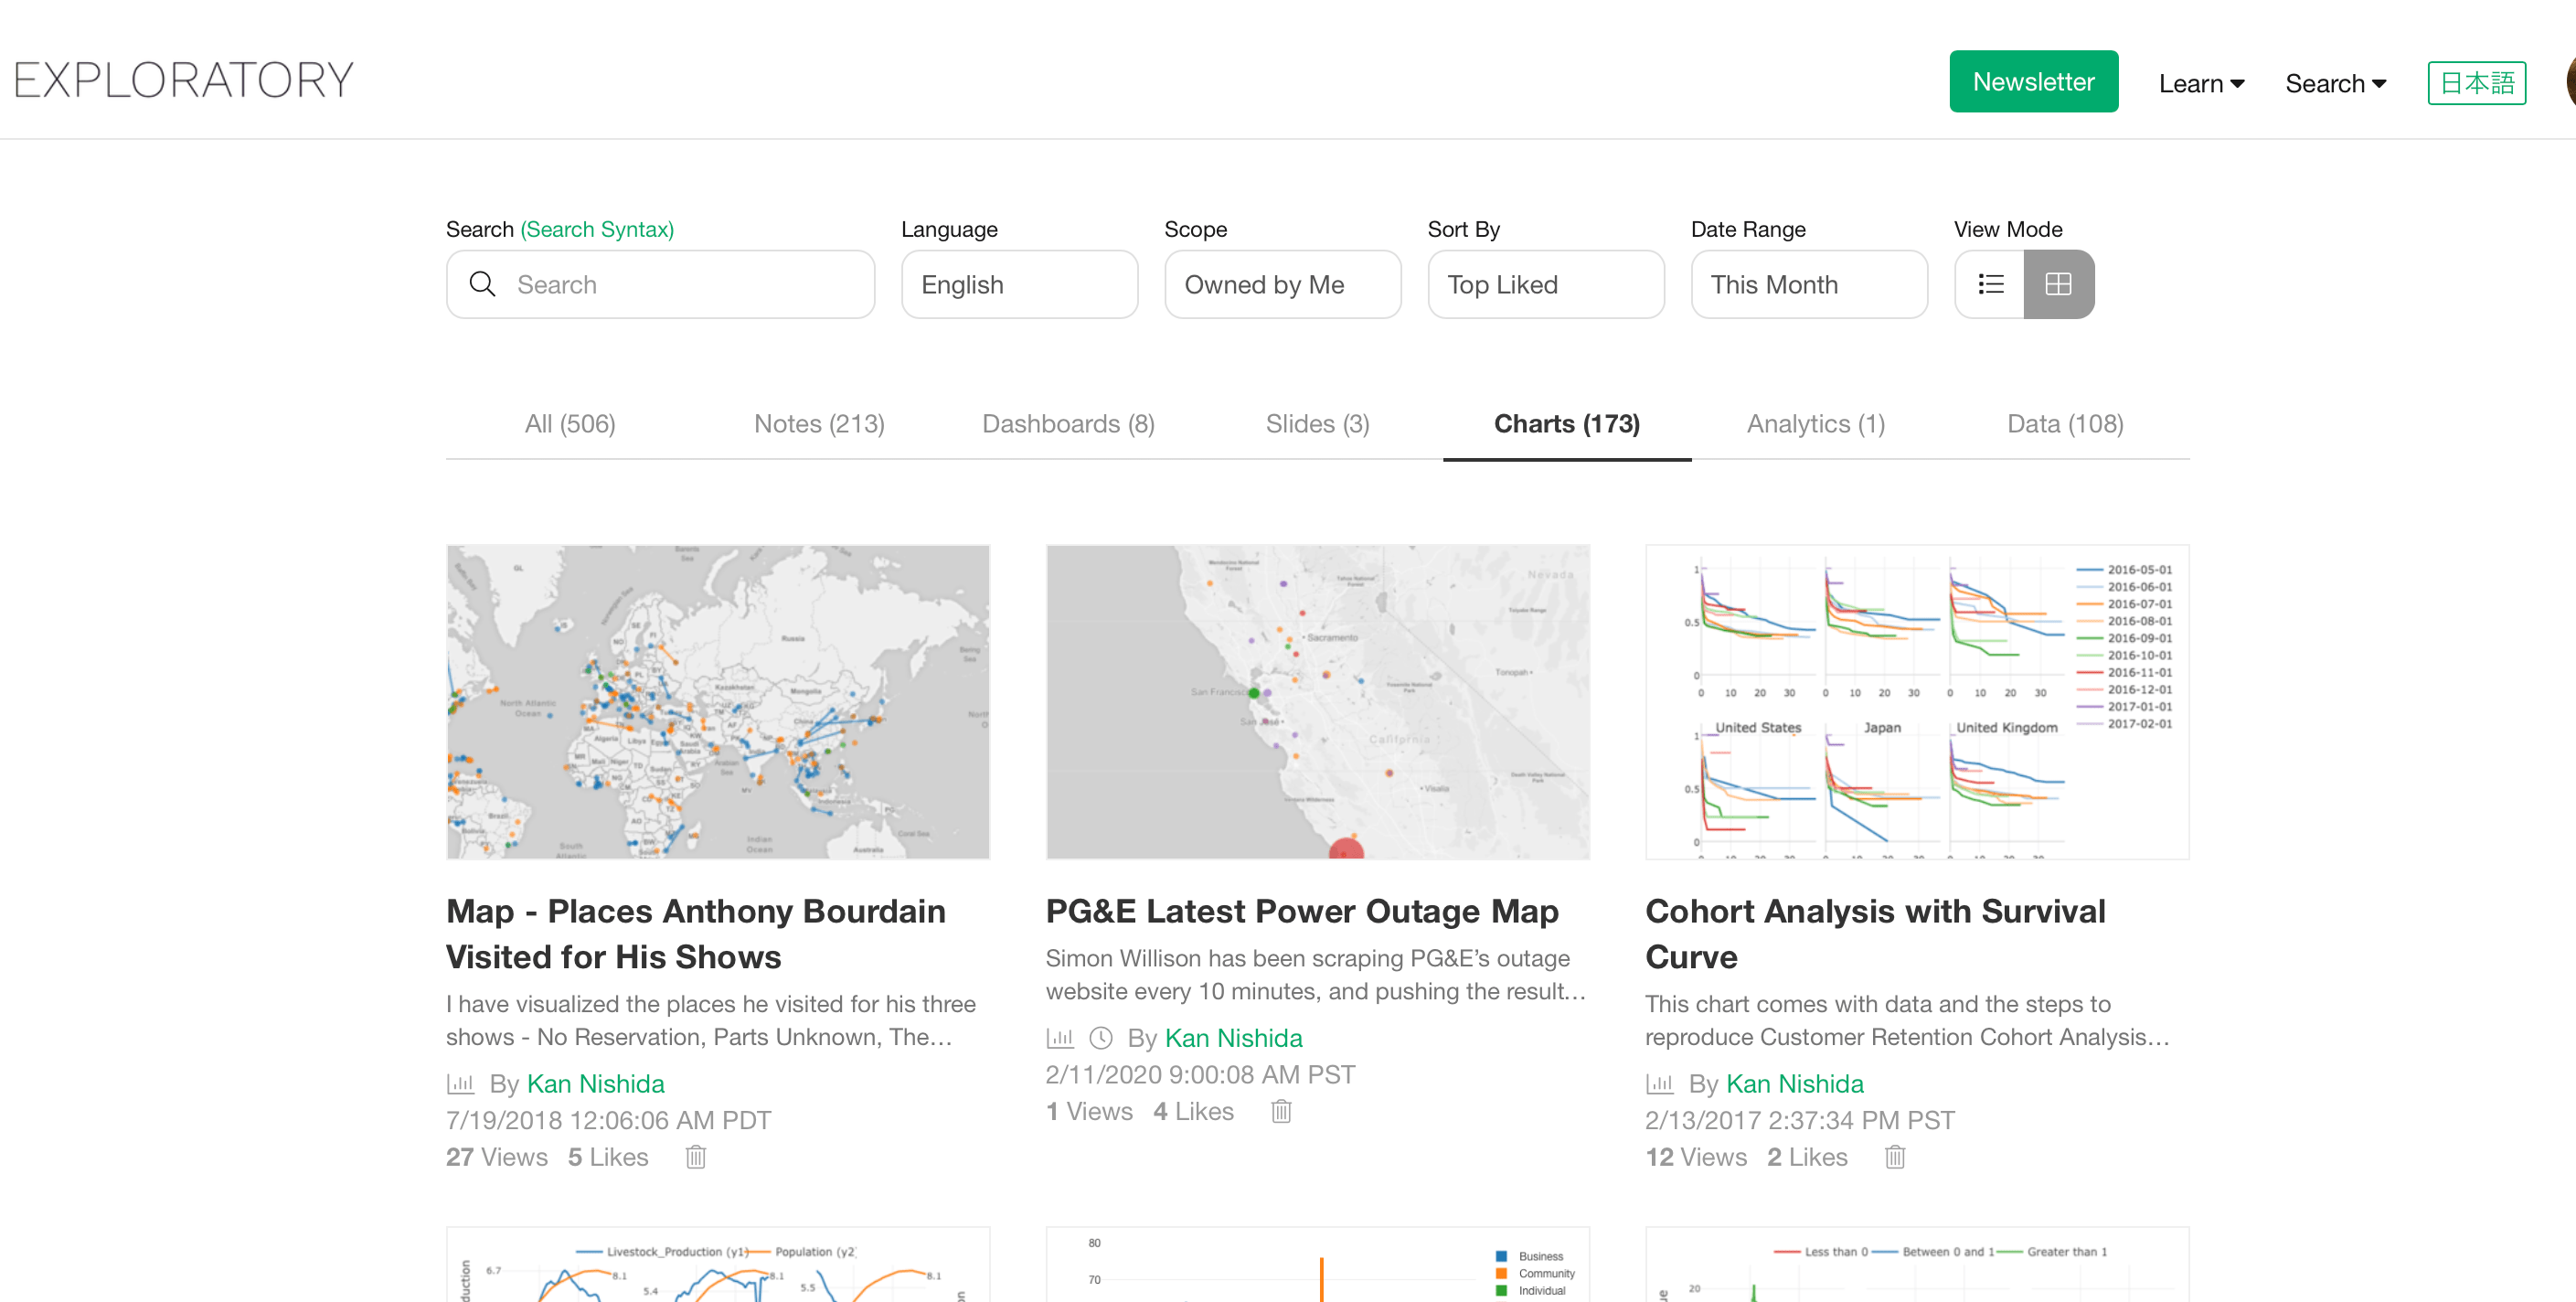Open the Data (108) tab
Viewport: 2576px width, 1302px height.
[x=2065, y=424]
